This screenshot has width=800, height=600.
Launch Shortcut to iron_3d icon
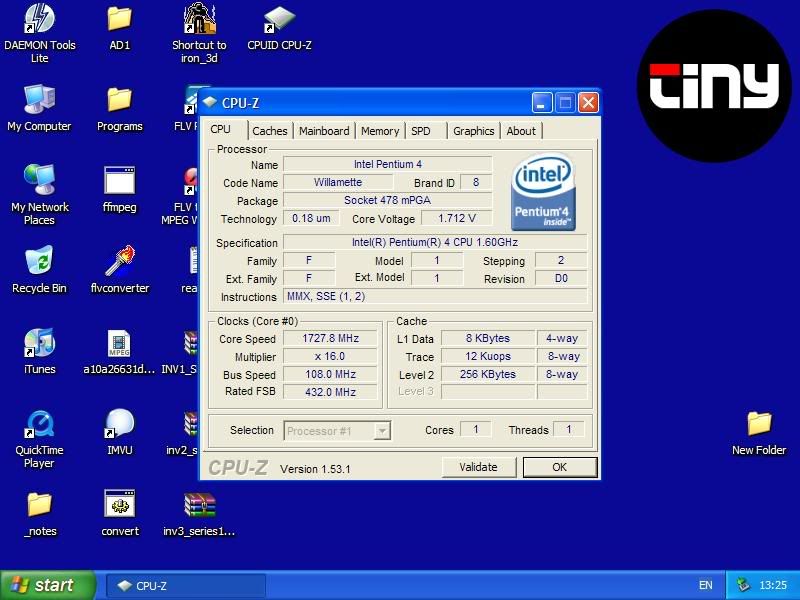[199, 33]
